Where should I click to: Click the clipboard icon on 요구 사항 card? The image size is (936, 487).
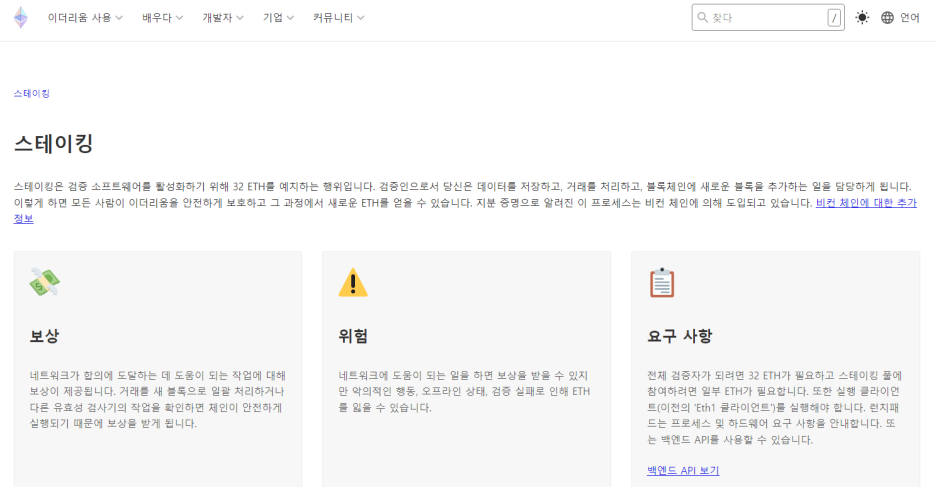pos(662,283)
